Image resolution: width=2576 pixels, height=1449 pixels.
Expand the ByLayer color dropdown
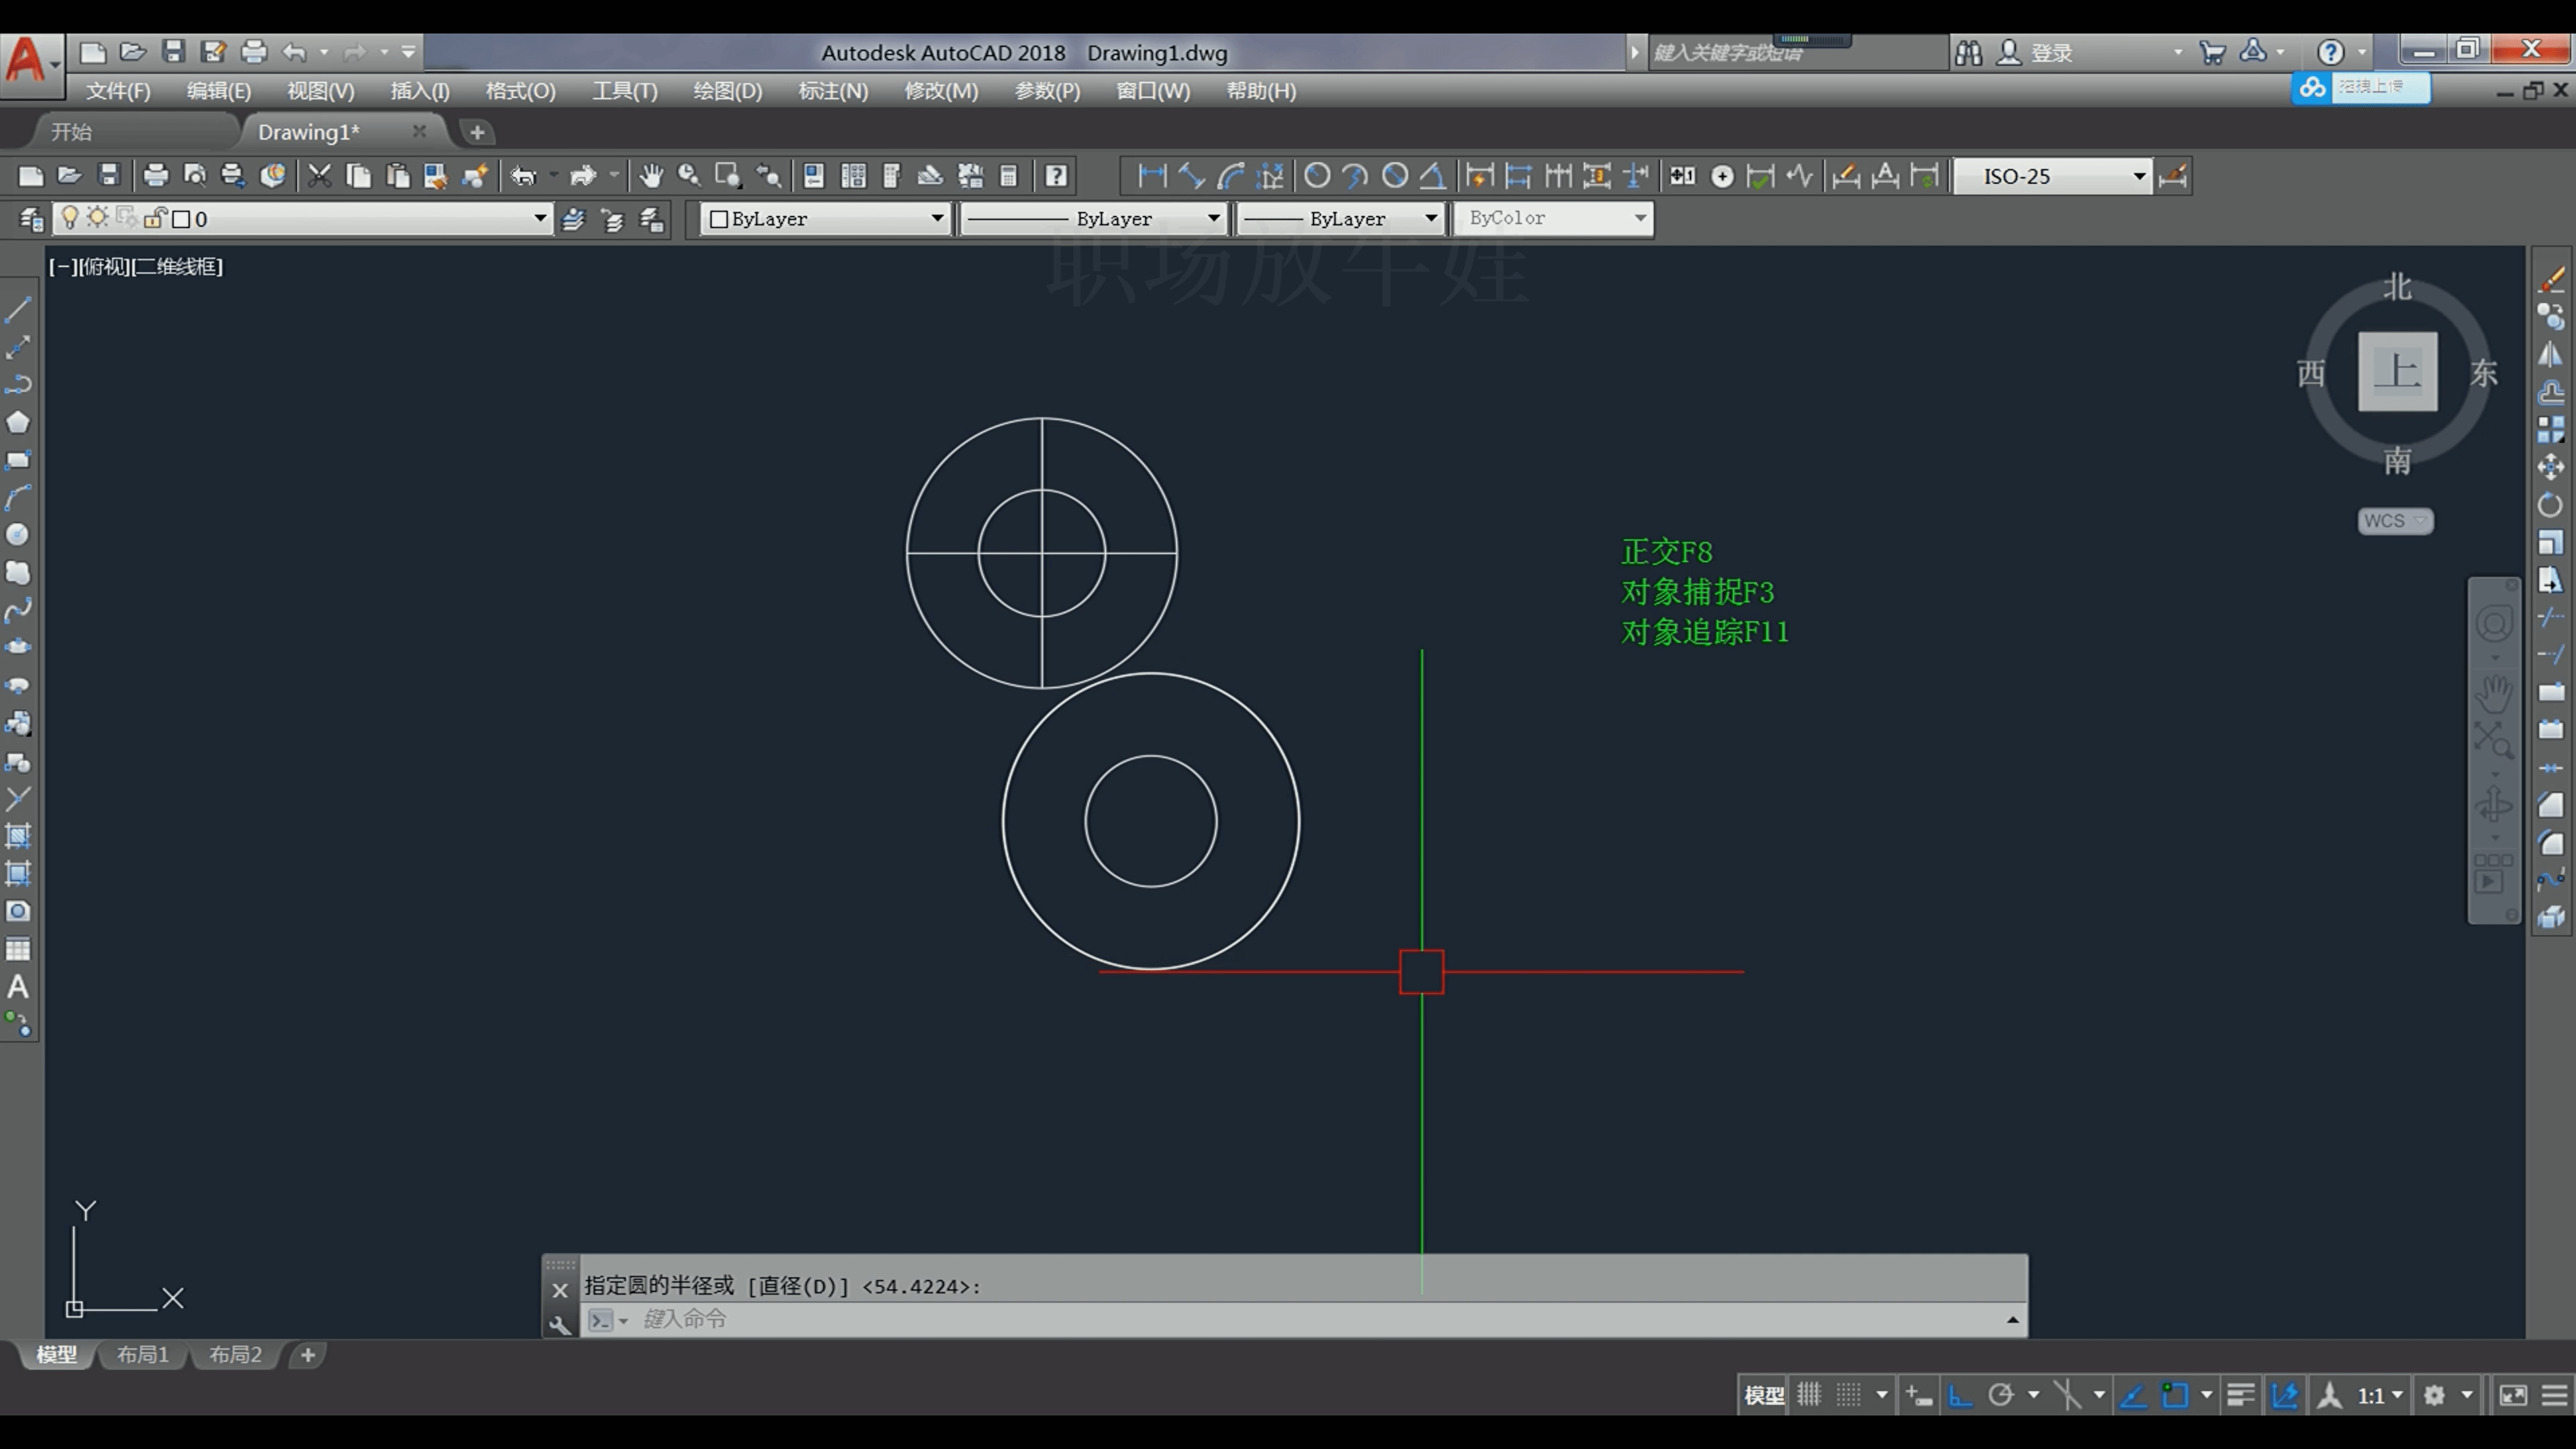(x=936, y=218)
